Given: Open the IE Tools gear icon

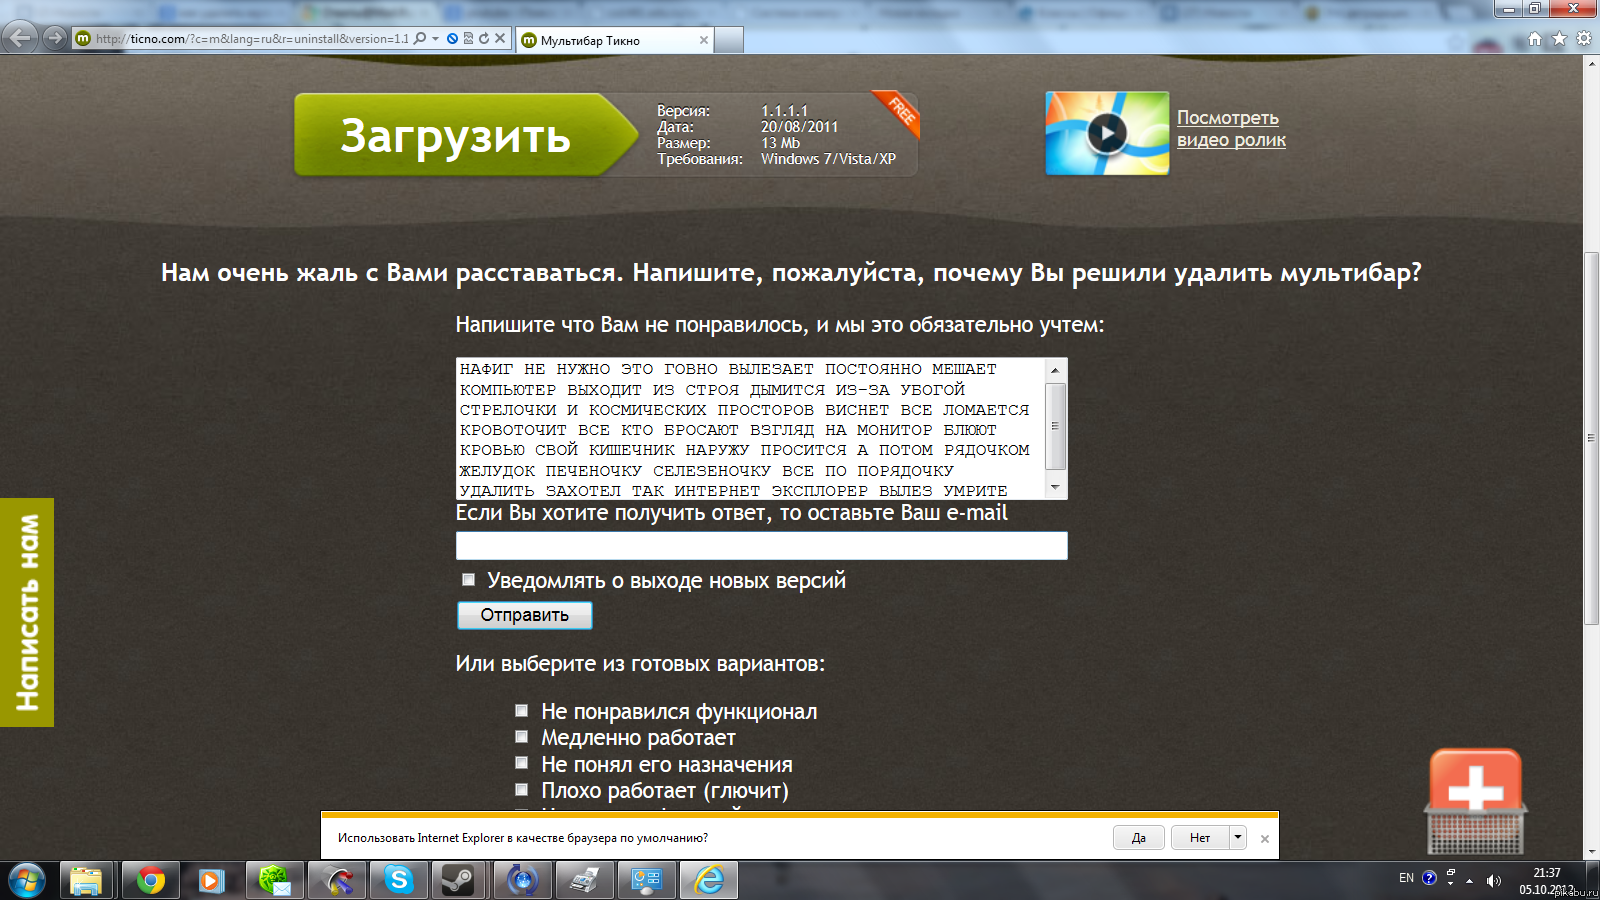Looking at the screenshot, I should pos(1583,39).
